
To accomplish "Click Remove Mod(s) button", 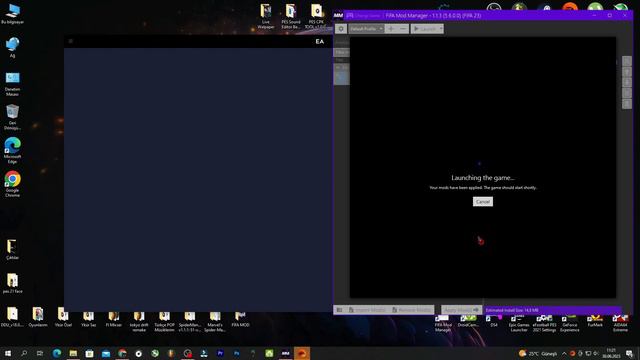I will [411, 310].
